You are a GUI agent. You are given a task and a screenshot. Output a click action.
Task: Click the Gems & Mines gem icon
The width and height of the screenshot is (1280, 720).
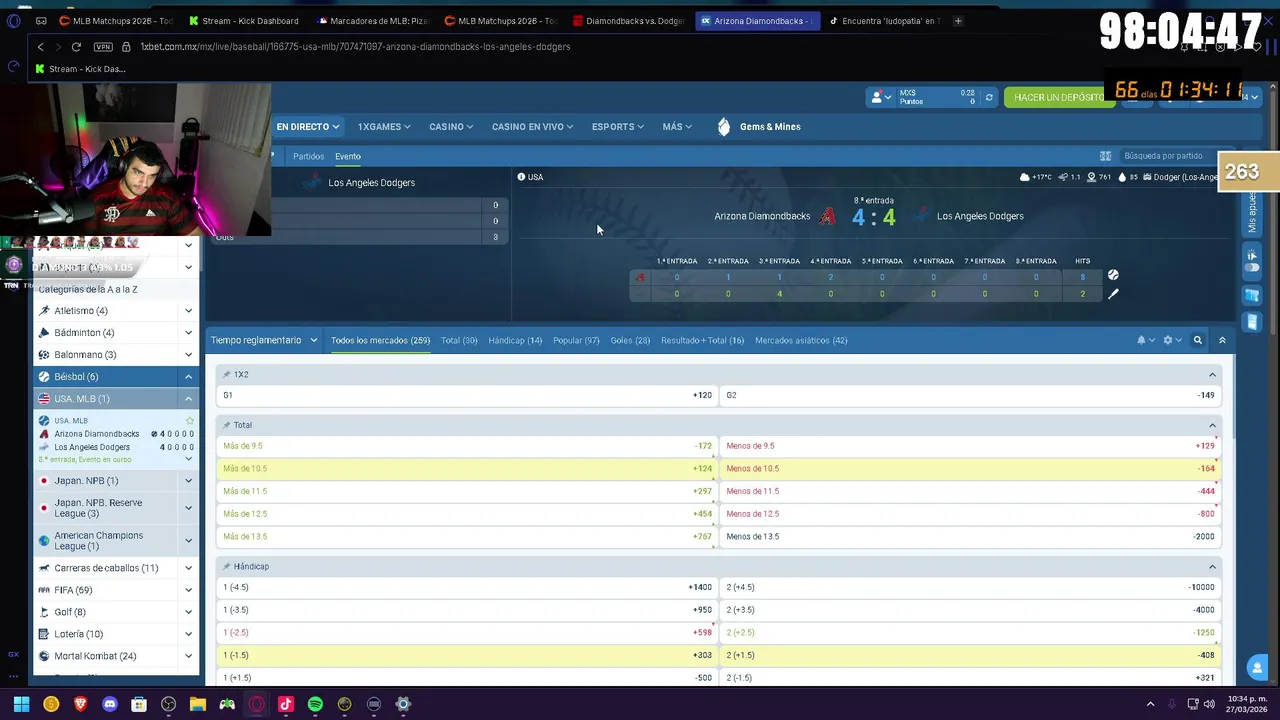tap(724, 127)
